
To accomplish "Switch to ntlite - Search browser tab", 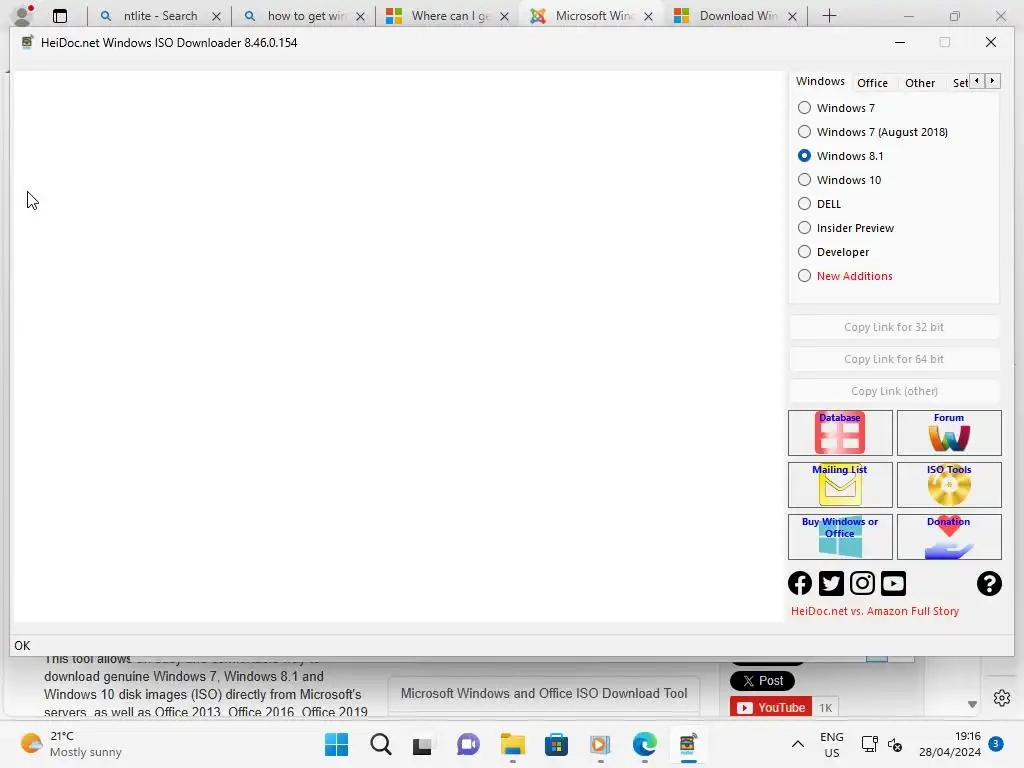I will click(160, 16).
